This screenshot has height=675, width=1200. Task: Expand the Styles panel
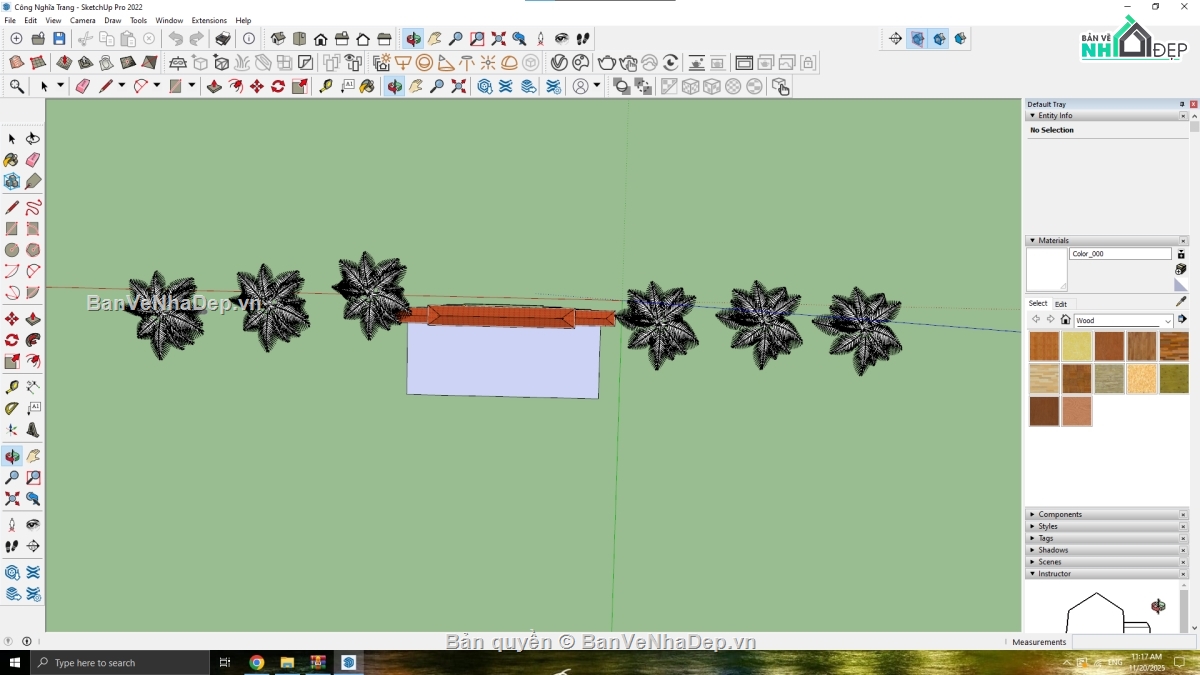point(1032,527)
